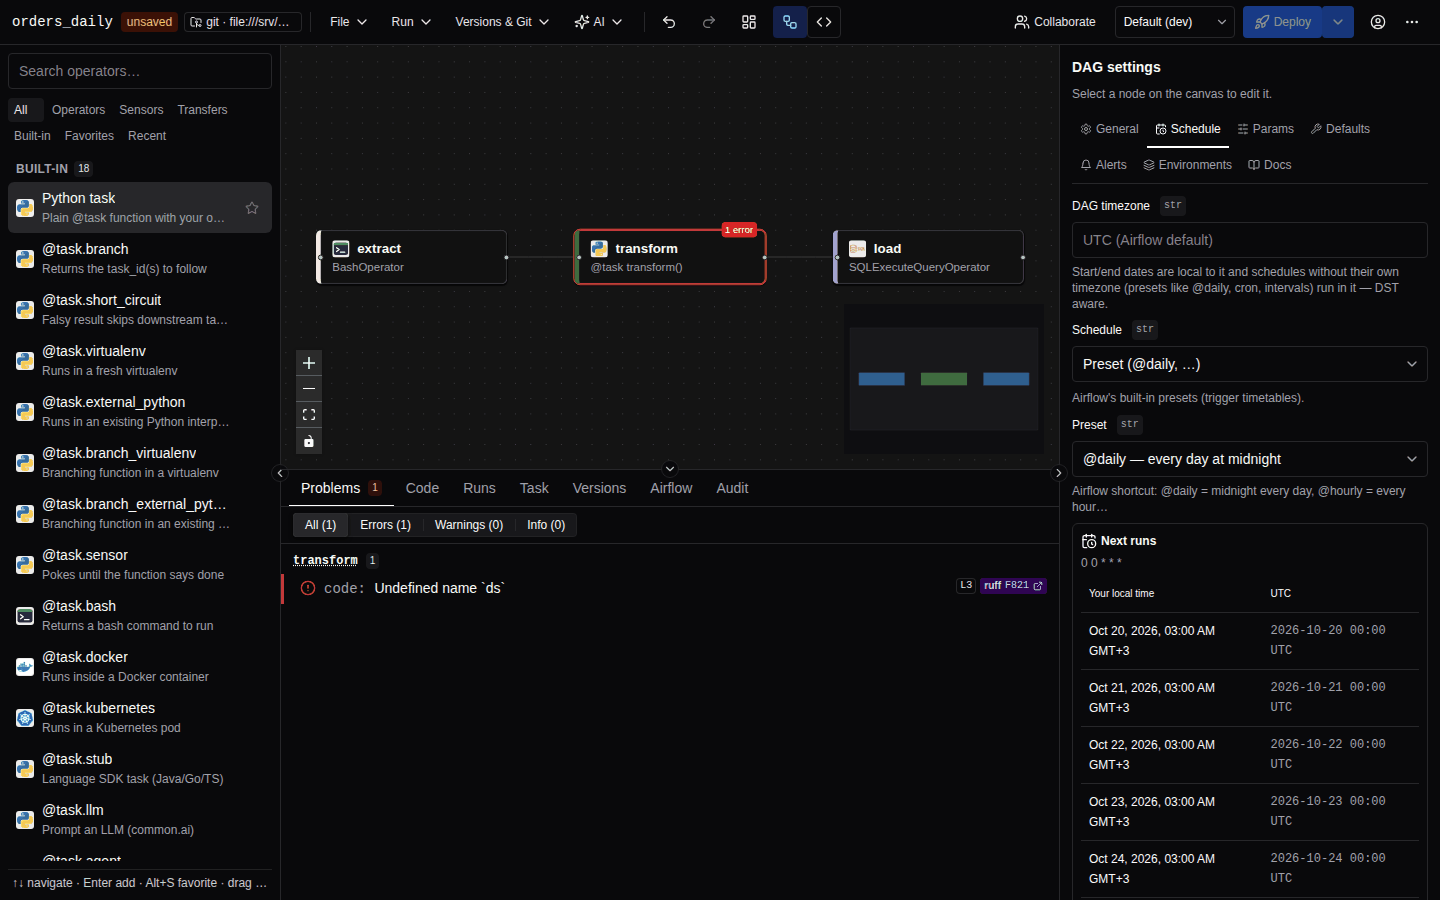
Task: Click the Collaborate button
Action: [1055, 22]
